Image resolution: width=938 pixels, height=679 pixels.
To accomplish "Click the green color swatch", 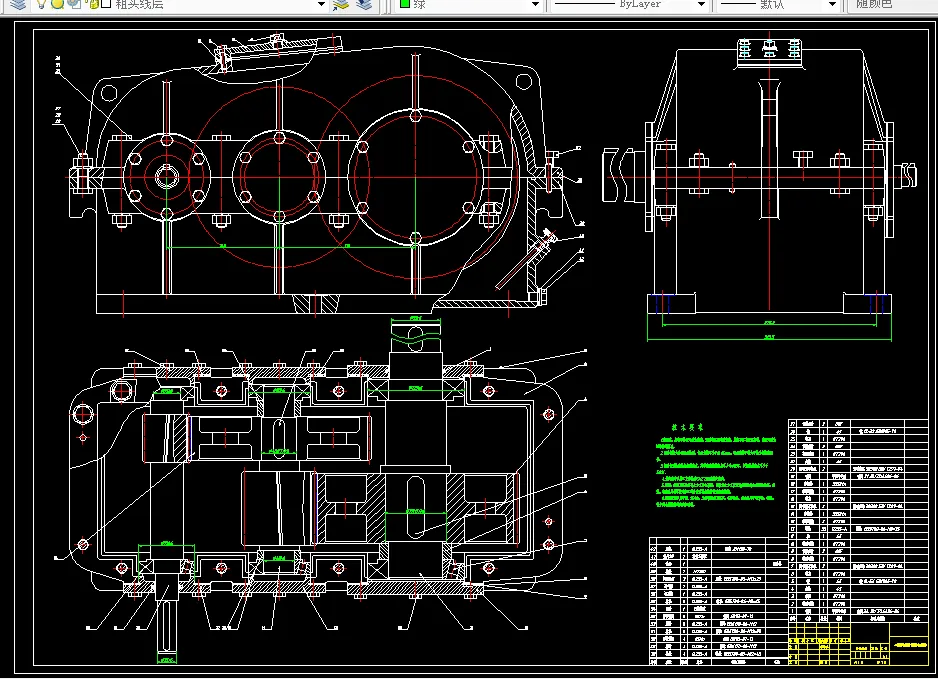I will click(405, 4).
